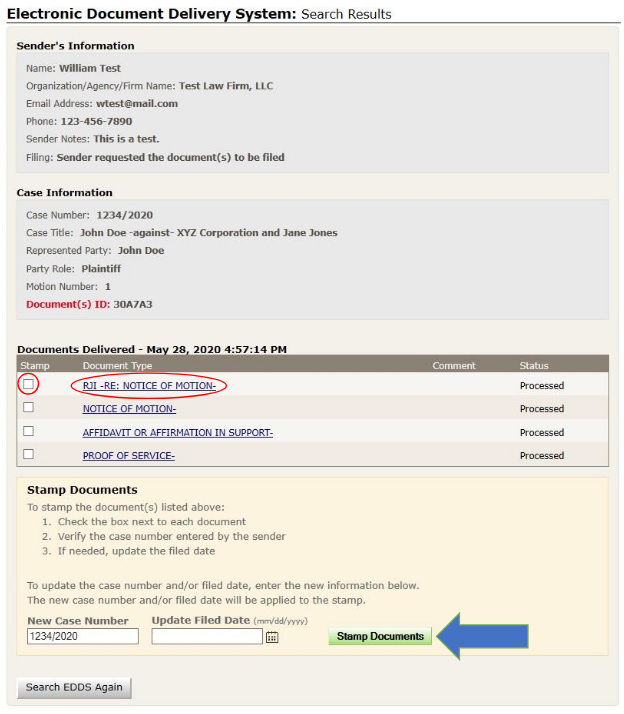Click the Processed status of PROOF OF SERVICE
624x714 pixels.
click(542, 456)
